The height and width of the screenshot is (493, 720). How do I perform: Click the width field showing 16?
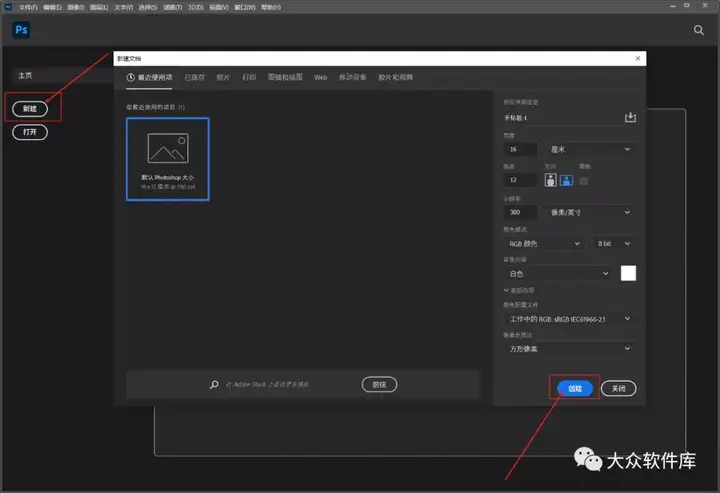coord(520,149)
